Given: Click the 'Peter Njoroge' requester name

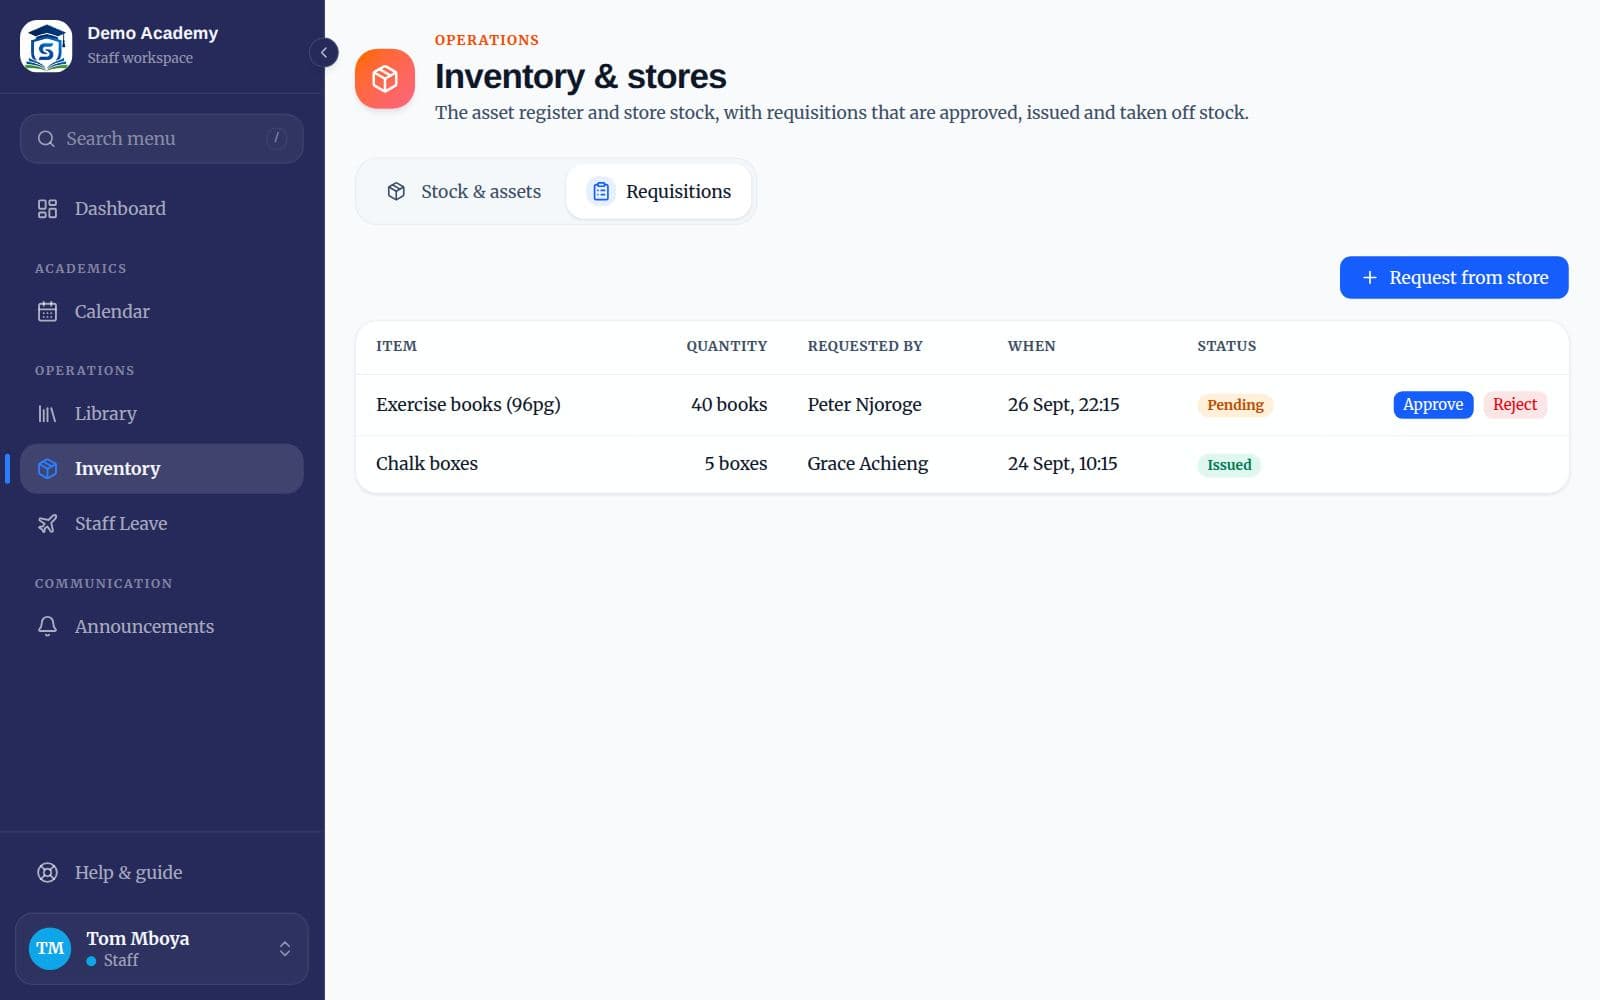Looking at the screenshot, I should coord(865,405).
